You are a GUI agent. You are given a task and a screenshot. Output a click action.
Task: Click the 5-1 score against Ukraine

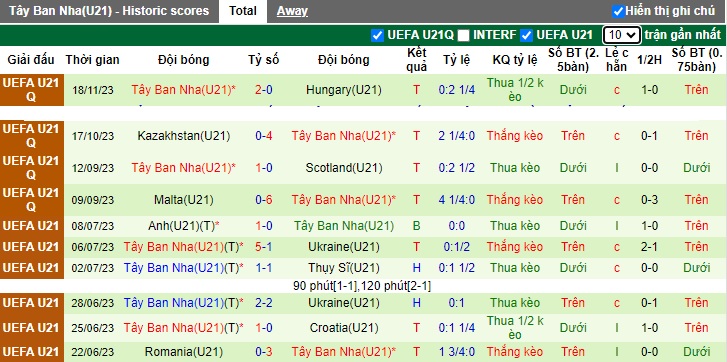(x=263, y=247)
